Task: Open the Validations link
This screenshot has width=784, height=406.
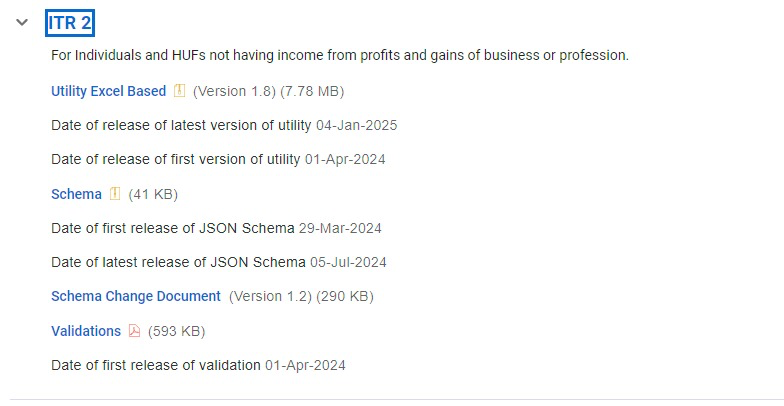Action: coord(86,331)
